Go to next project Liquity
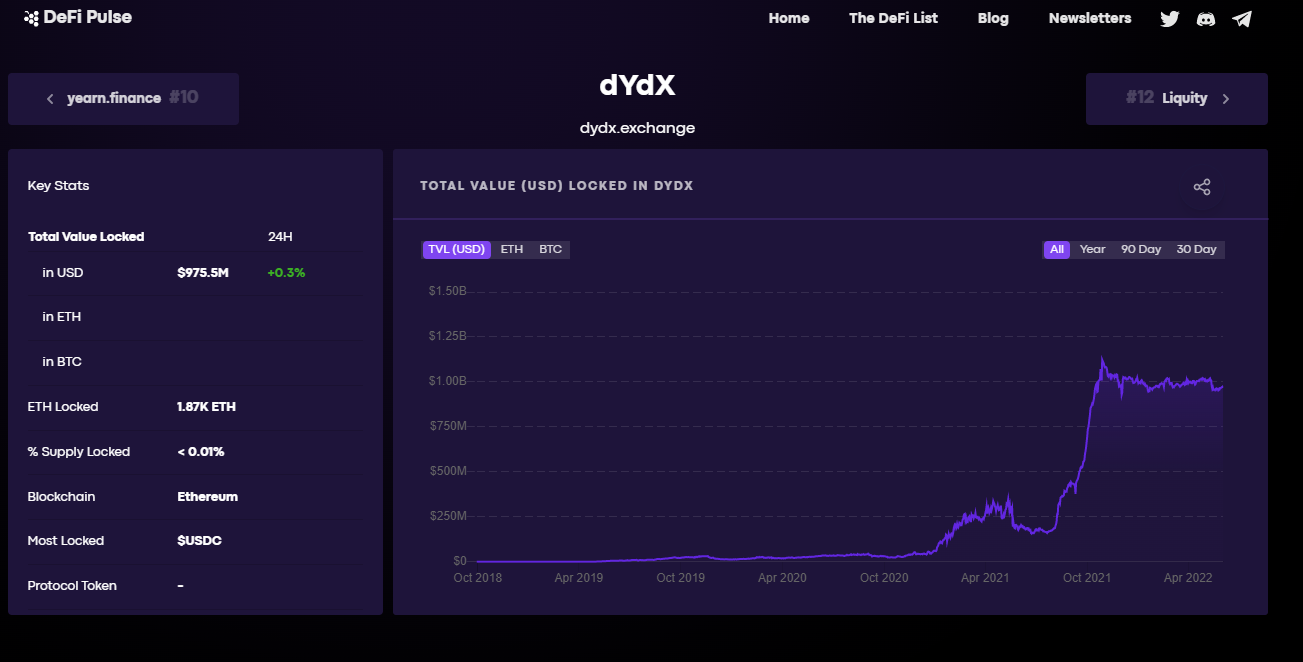Image resolution: width=1303 pixels, height=662 pixels. pos(1177,99)
